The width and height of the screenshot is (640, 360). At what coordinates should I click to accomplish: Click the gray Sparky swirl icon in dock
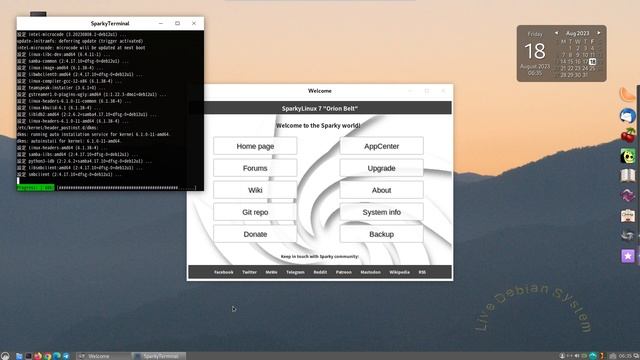628,236
